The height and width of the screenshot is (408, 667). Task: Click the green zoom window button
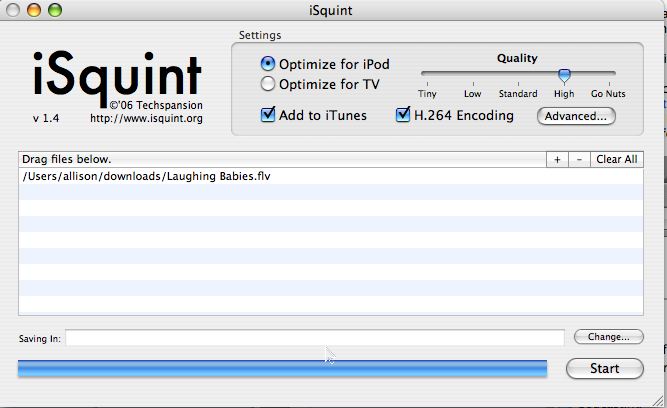click(x=53, y=10)
